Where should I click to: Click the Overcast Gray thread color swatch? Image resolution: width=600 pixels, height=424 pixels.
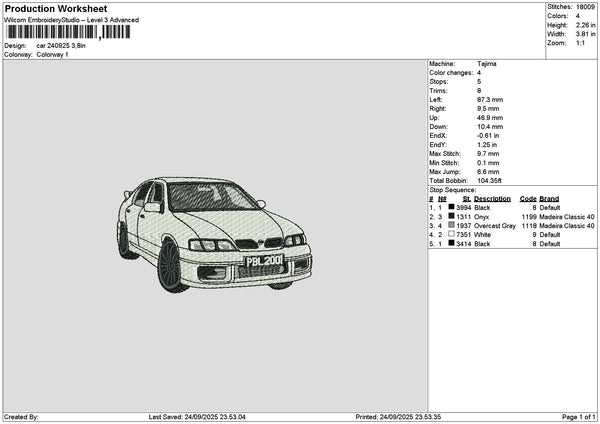pos(452,225)
